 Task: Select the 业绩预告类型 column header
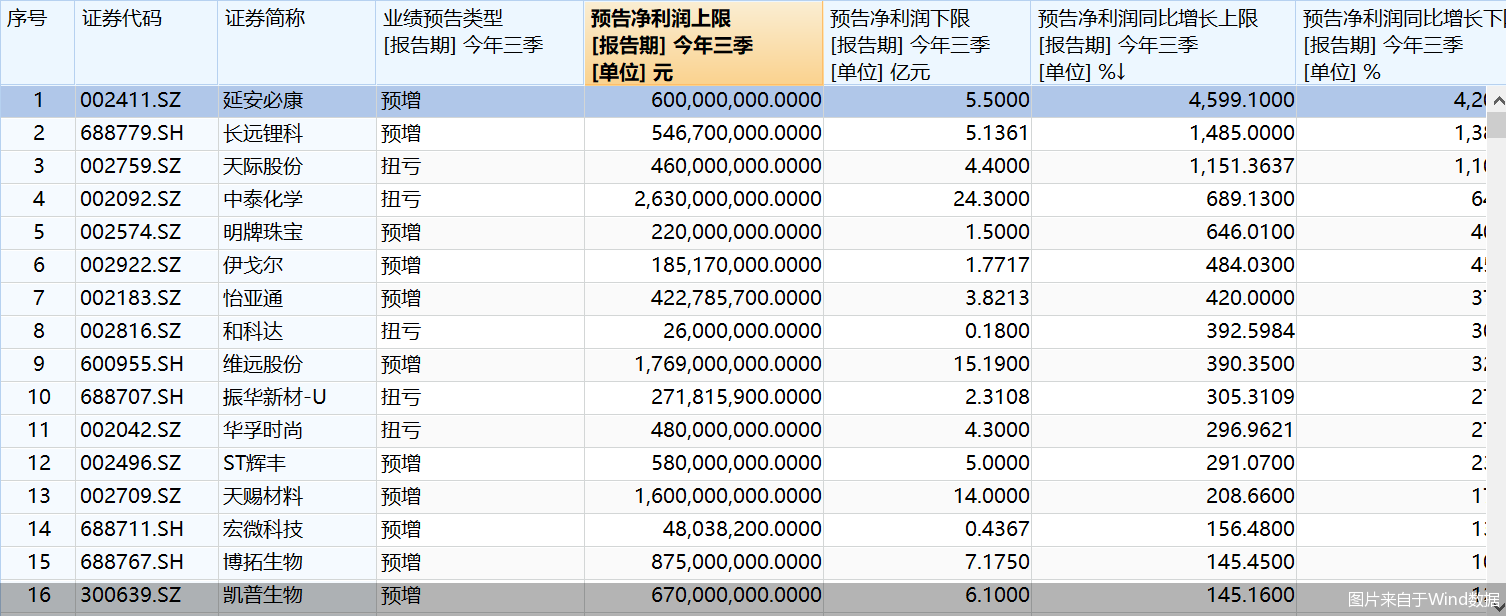[480, 43]
